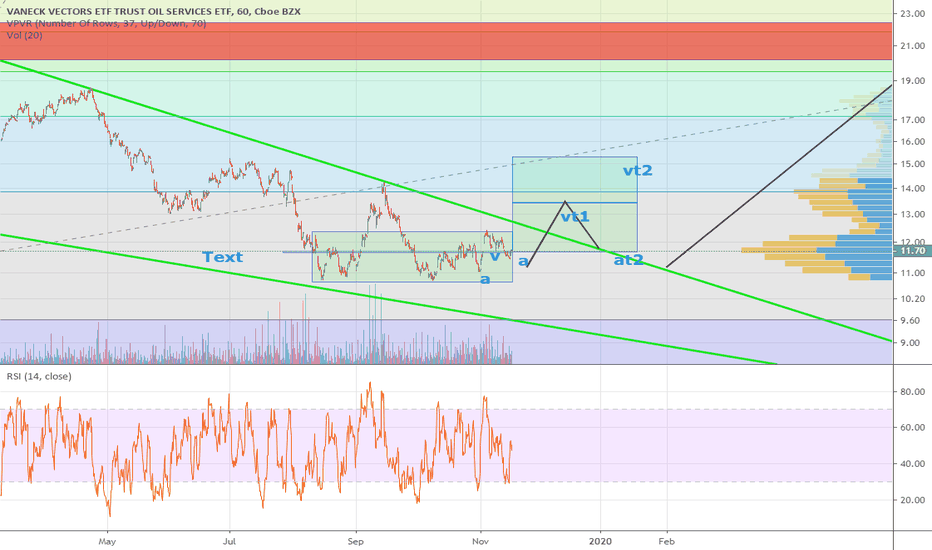Click the '2020' time axis label
932x550 pixels.
pos(600,541)
